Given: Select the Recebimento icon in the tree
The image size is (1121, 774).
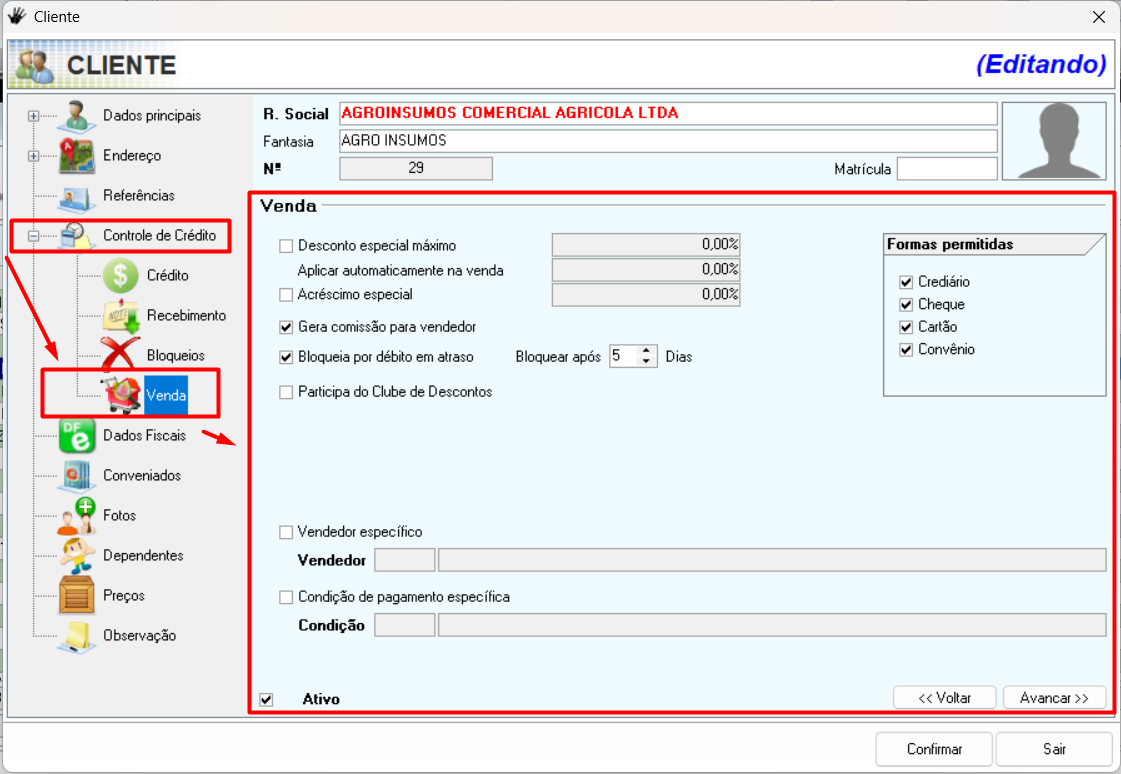Looking at the screenshot, I should click(x=120, y=316).
